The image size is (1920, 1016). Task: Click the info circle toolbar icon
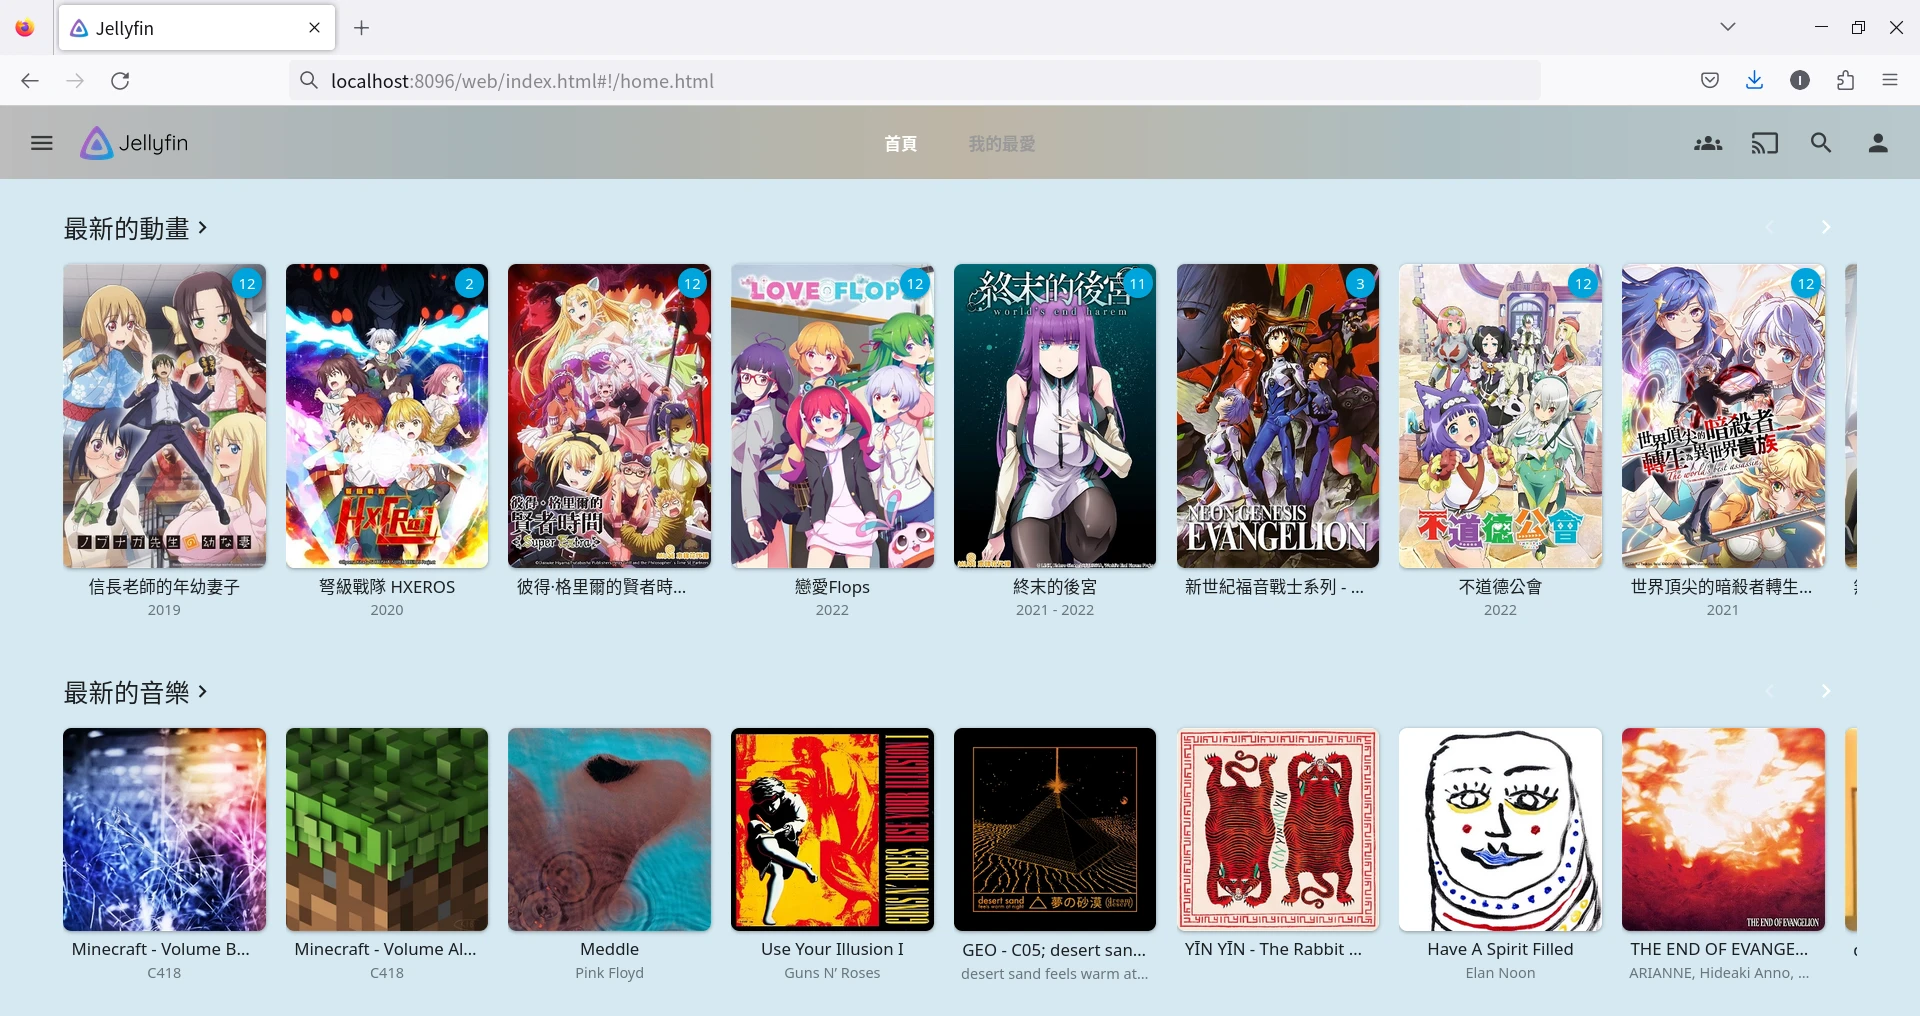click(x=1800, y=81)
